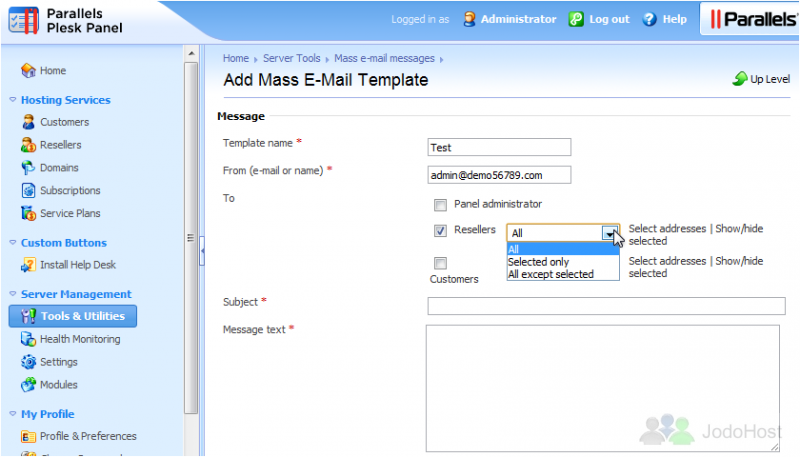Click the Help question mark icon

coord(649,19)
